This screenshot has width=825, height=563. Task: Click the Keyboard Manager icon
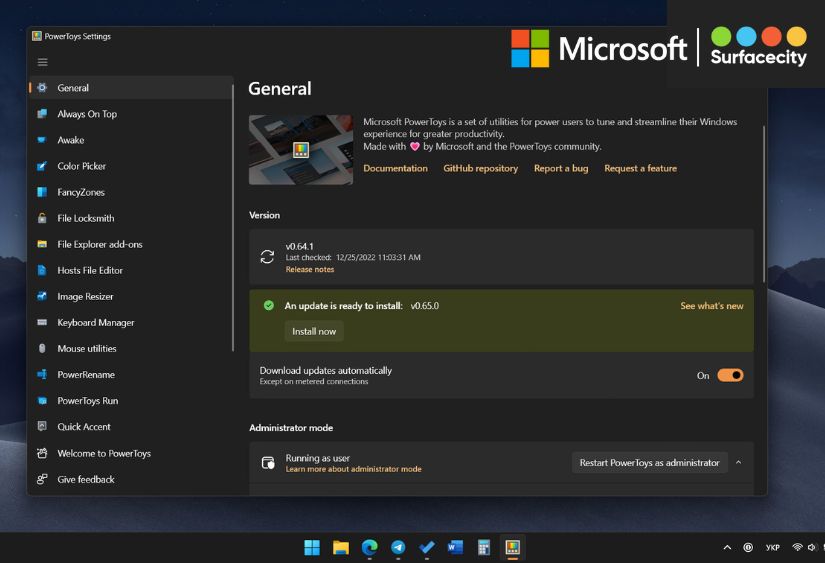[x=42, y=322]
